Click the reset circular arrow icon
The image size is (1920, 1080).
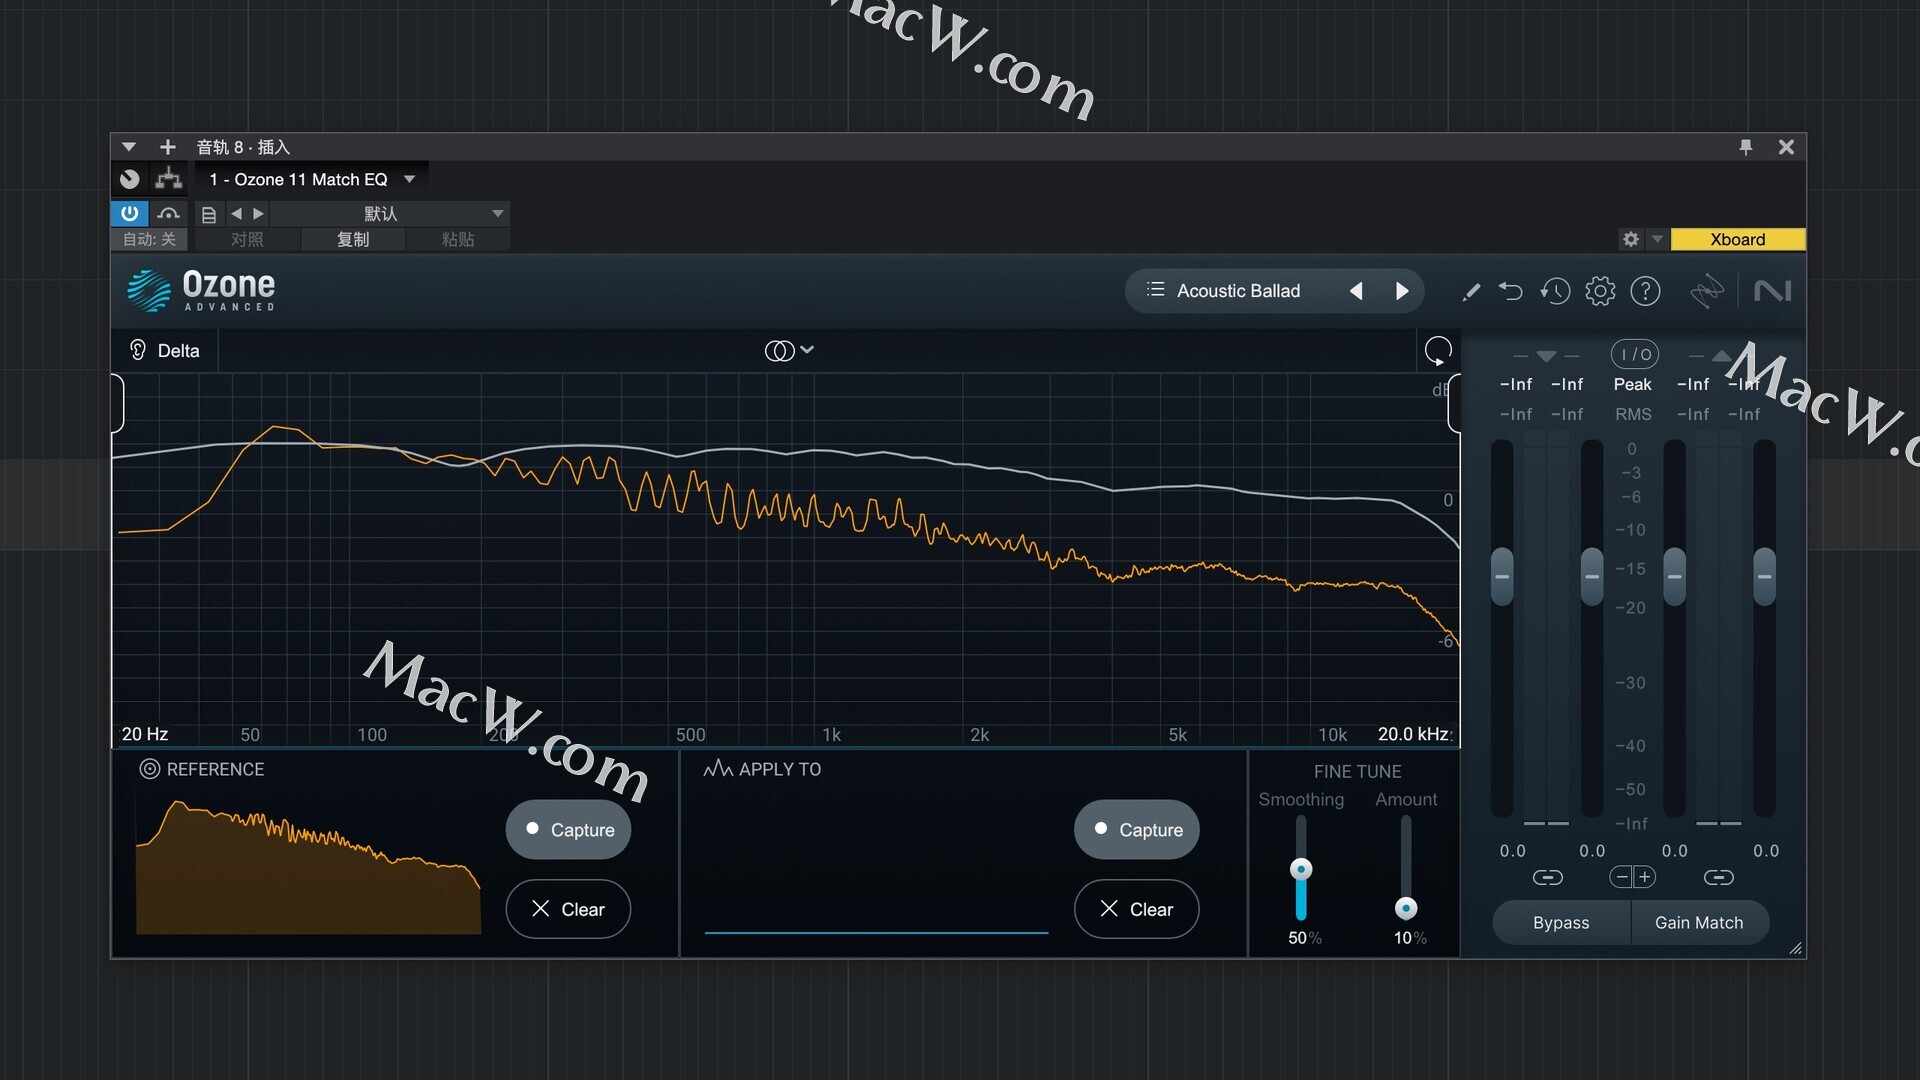tap(1438, 350)
